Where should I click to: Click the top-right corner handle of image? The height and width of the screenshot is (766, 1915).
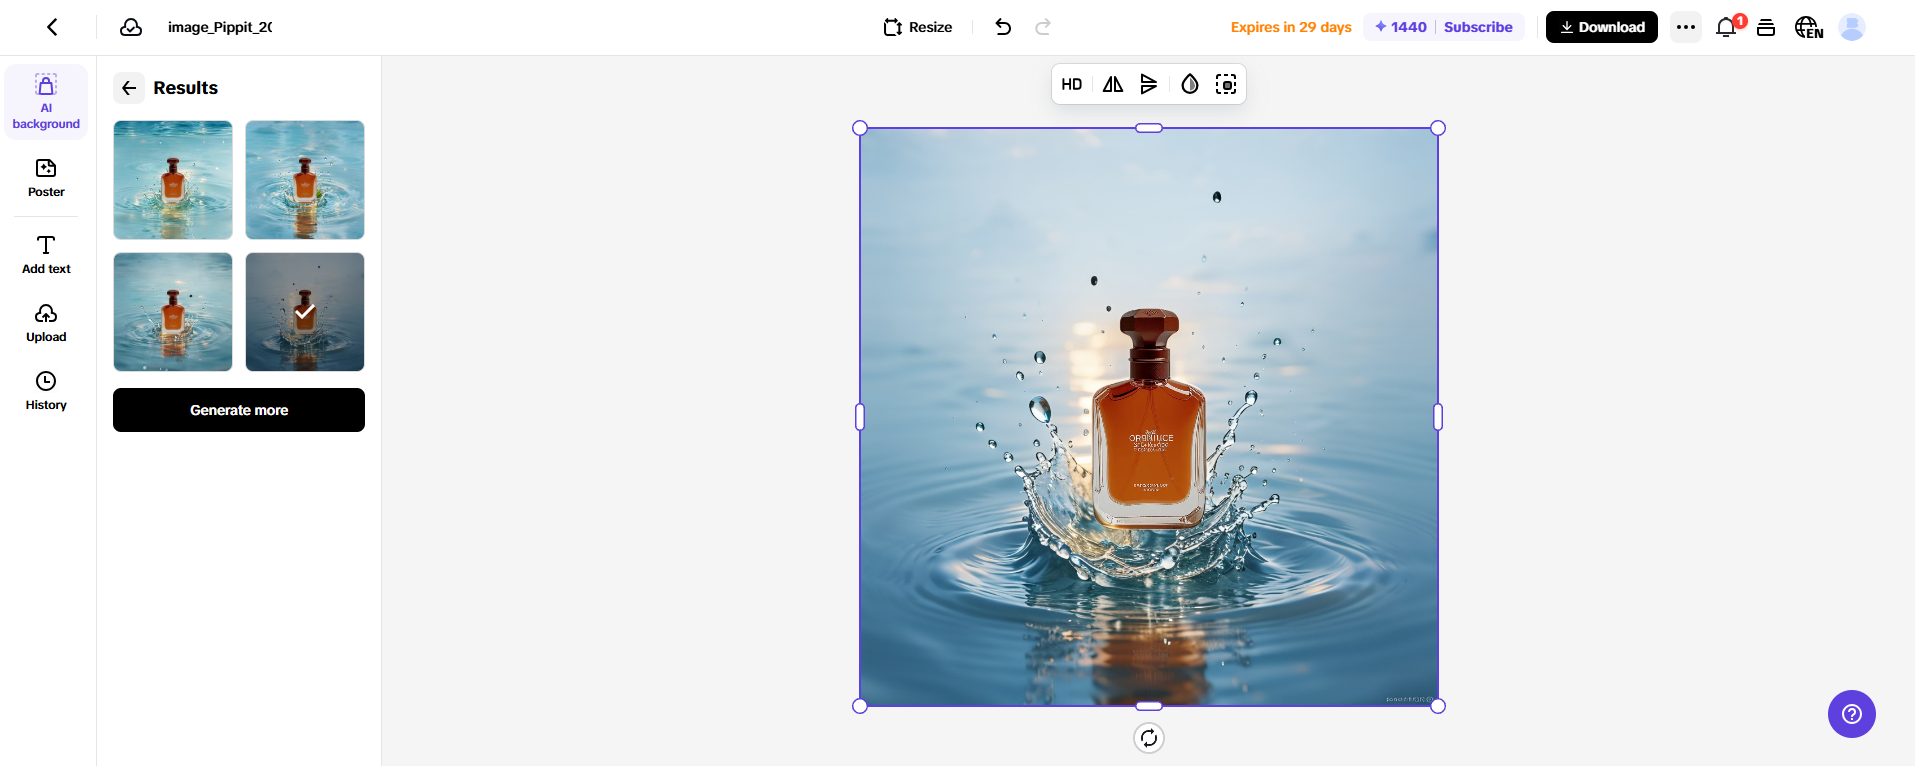[x=1438, y=128]
